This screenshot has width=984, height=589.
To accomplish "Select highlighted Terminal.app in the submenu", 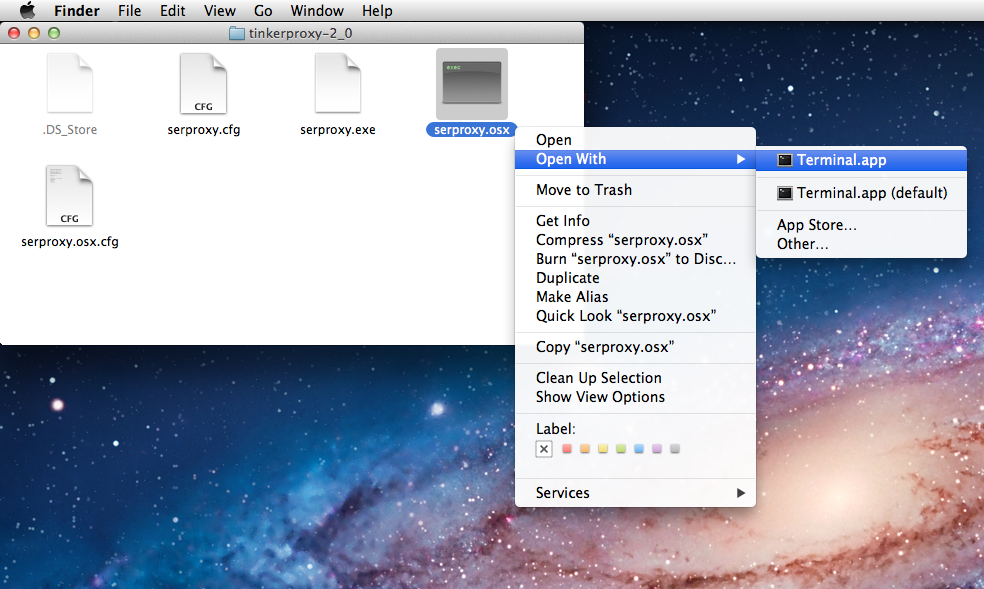I will point(861,160).
